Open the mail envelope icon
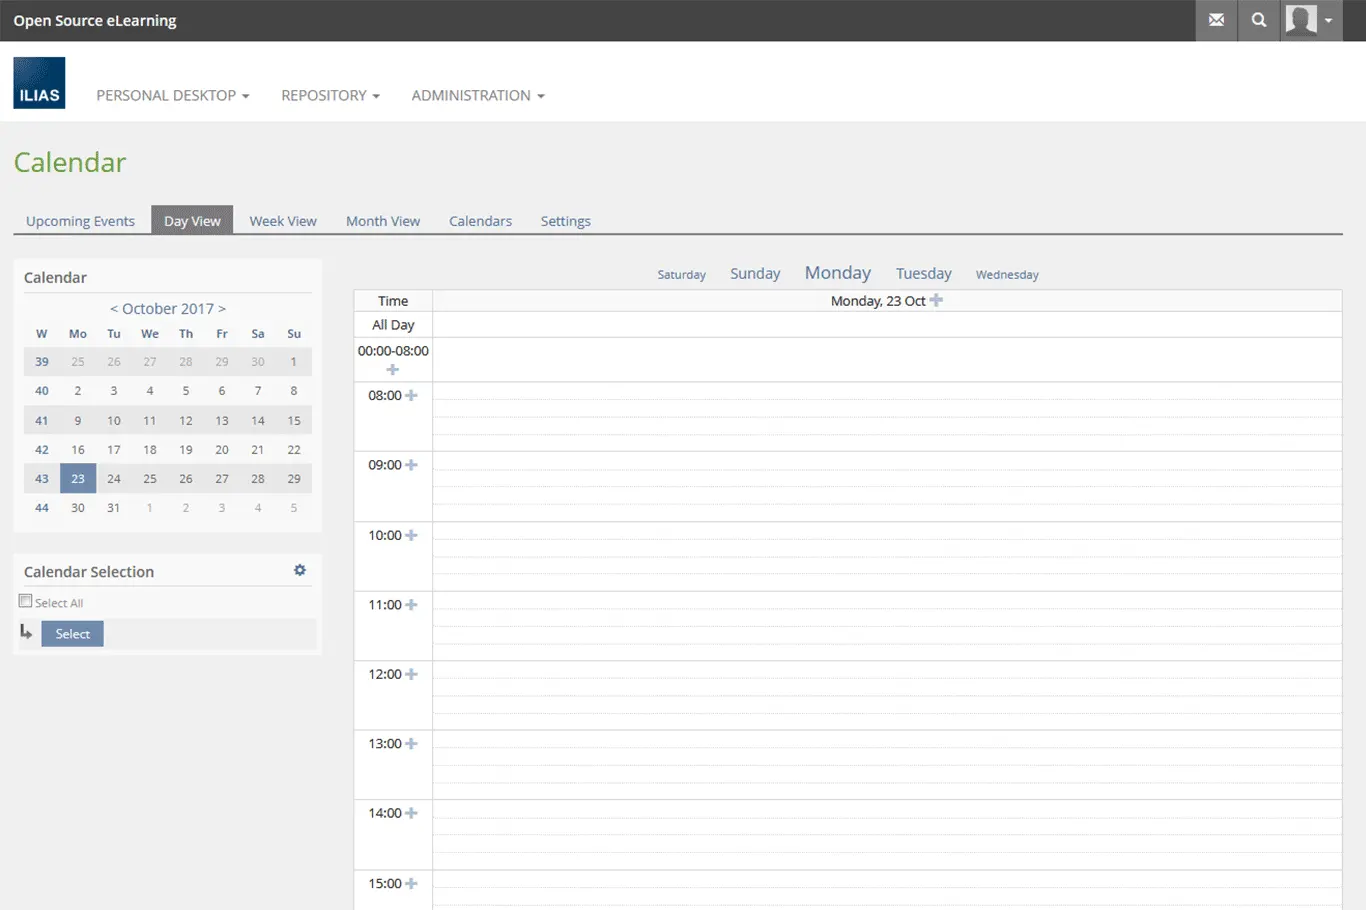Viewport: 1366px width, 910px height. pos(1216,20)
